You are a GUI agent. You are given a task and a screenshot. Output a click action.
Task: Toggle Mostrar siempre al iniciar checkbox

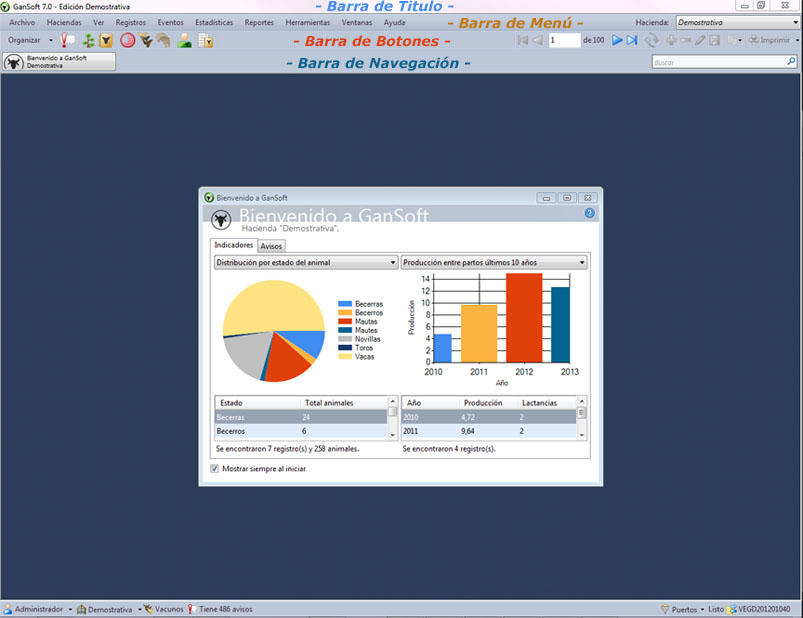tap(215, 468)
